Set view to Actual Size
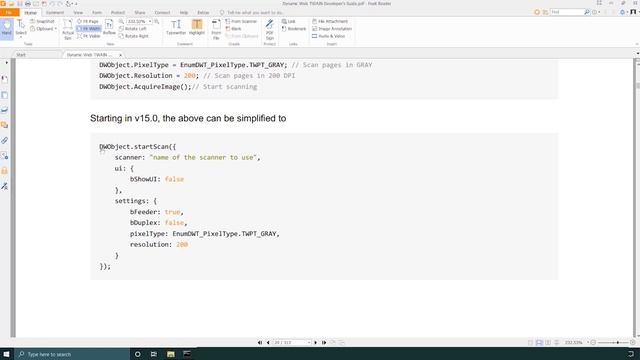This screenshot has width=640, height=360. coord(68,29)
